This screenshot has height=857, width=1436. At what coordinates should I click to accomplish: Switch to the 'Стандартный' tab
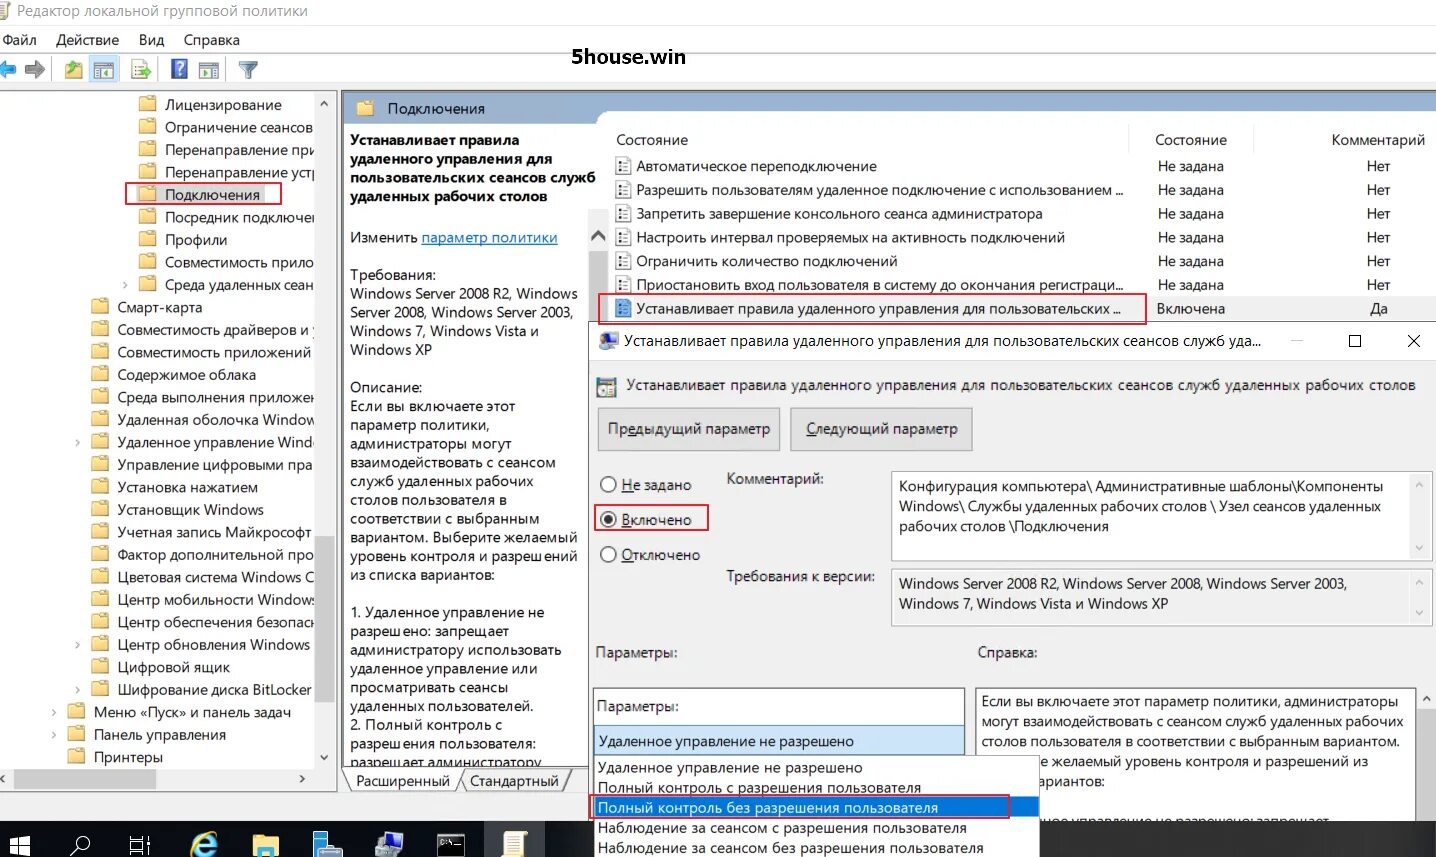click(514, 781)
